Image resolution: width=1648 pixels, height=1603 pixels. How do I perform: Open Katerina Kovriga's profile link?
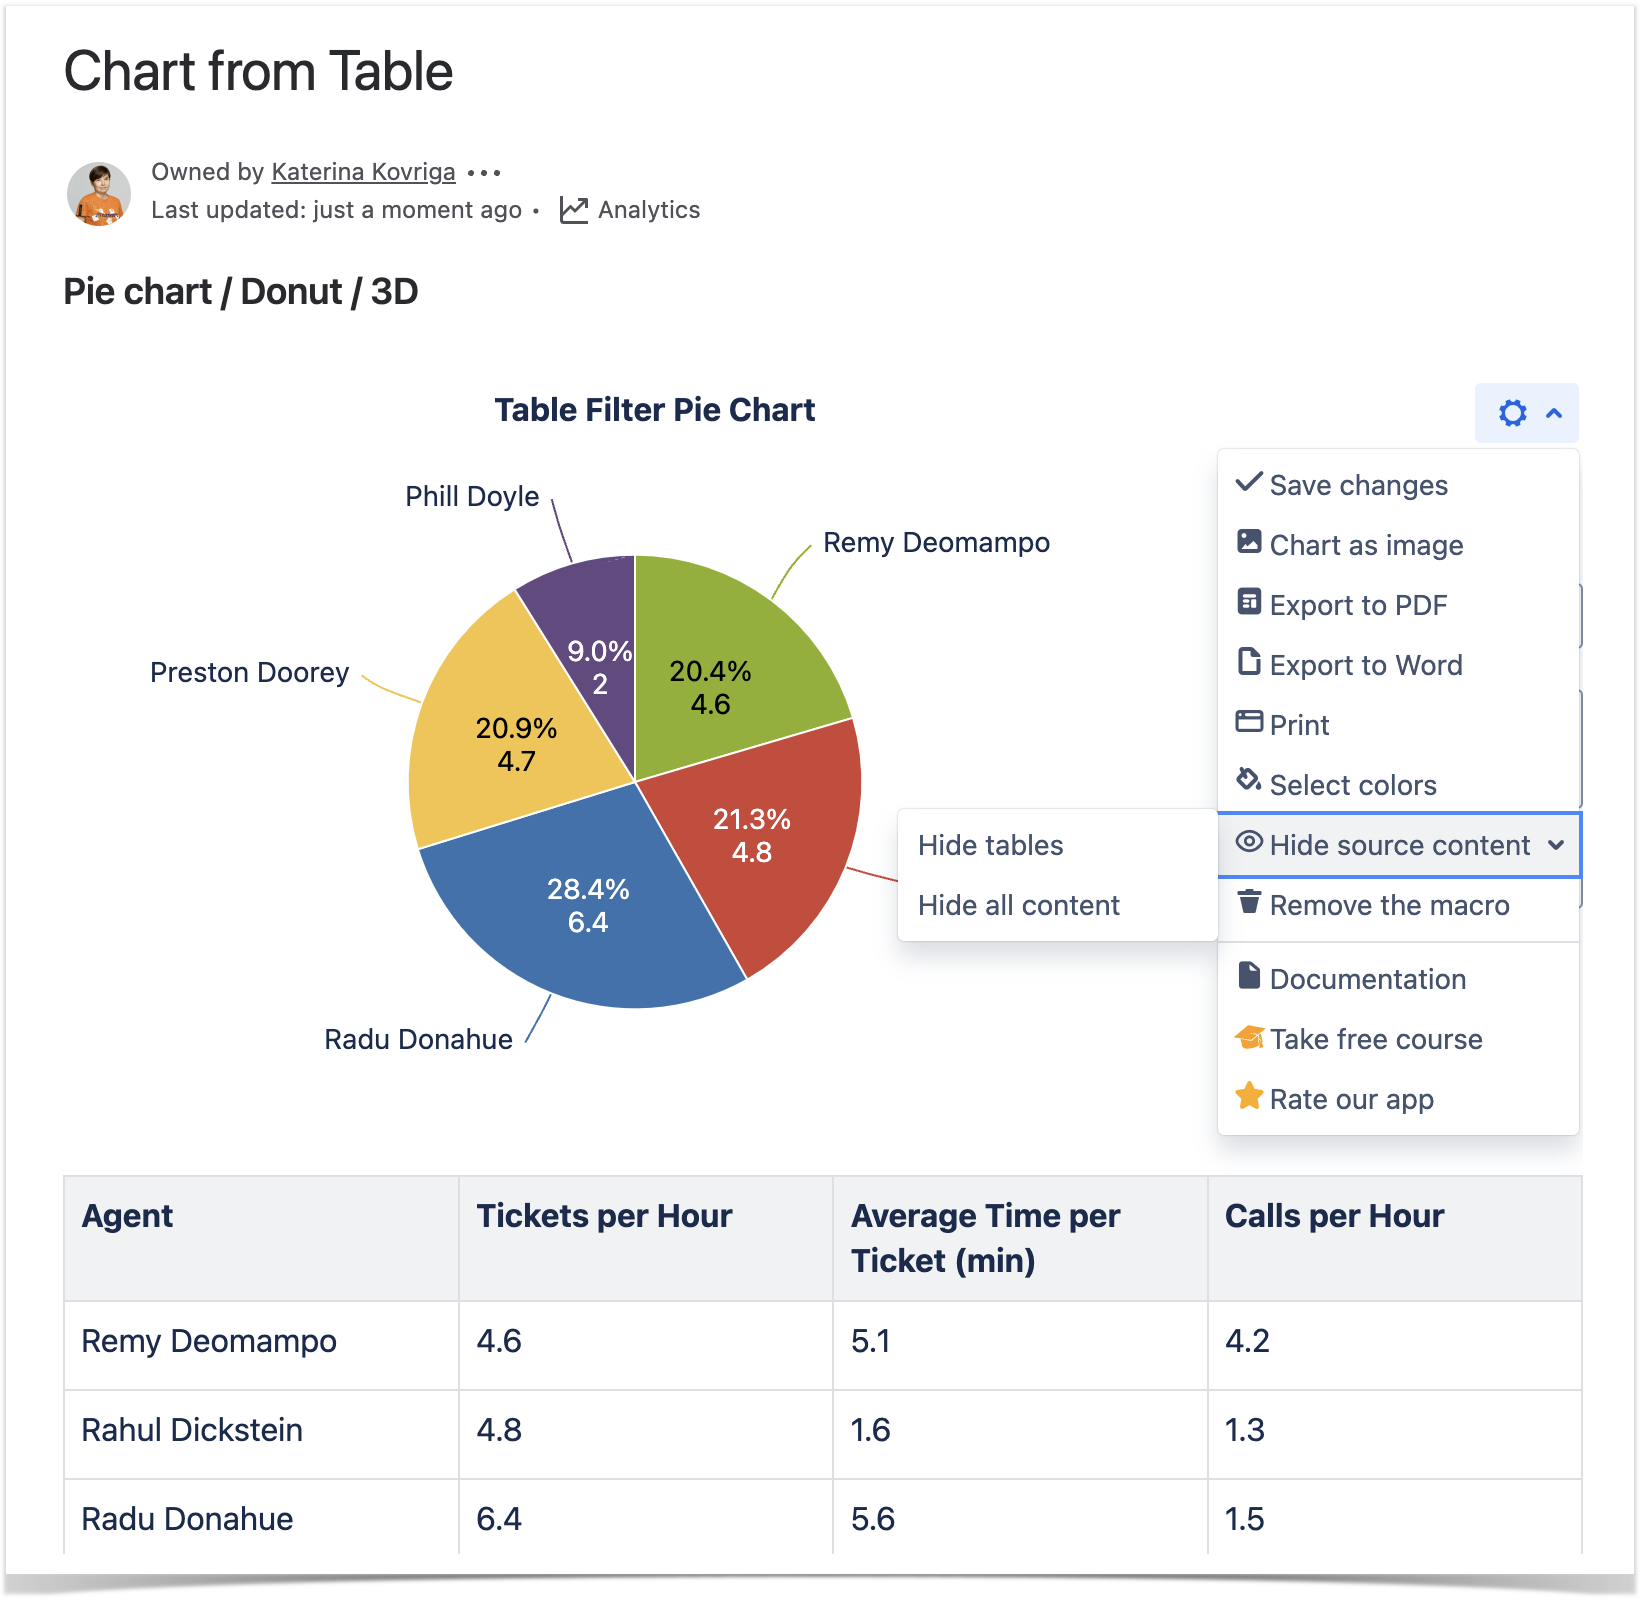tap(363, 172)
